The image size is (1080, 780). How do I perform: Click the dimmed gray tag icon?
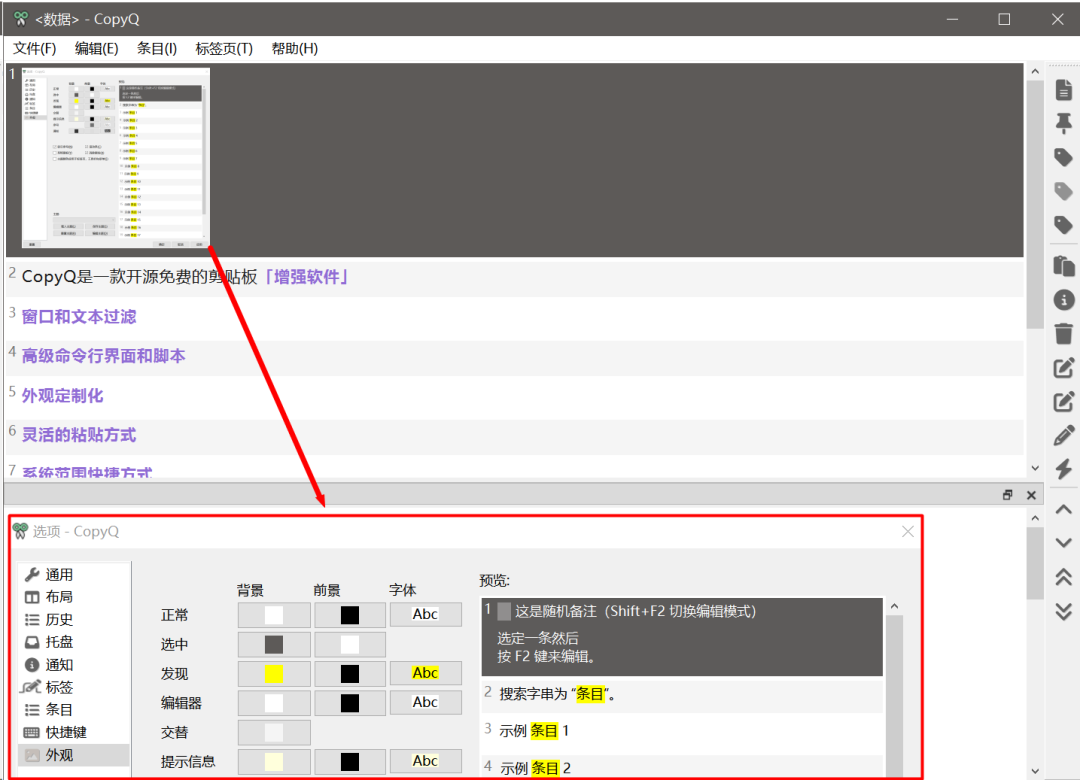1063,191
